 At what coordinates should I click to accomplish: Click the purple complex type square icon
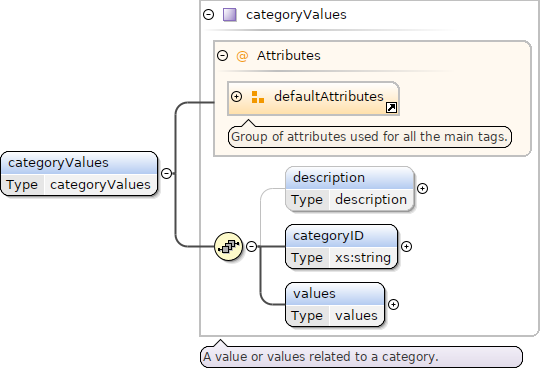230,15
